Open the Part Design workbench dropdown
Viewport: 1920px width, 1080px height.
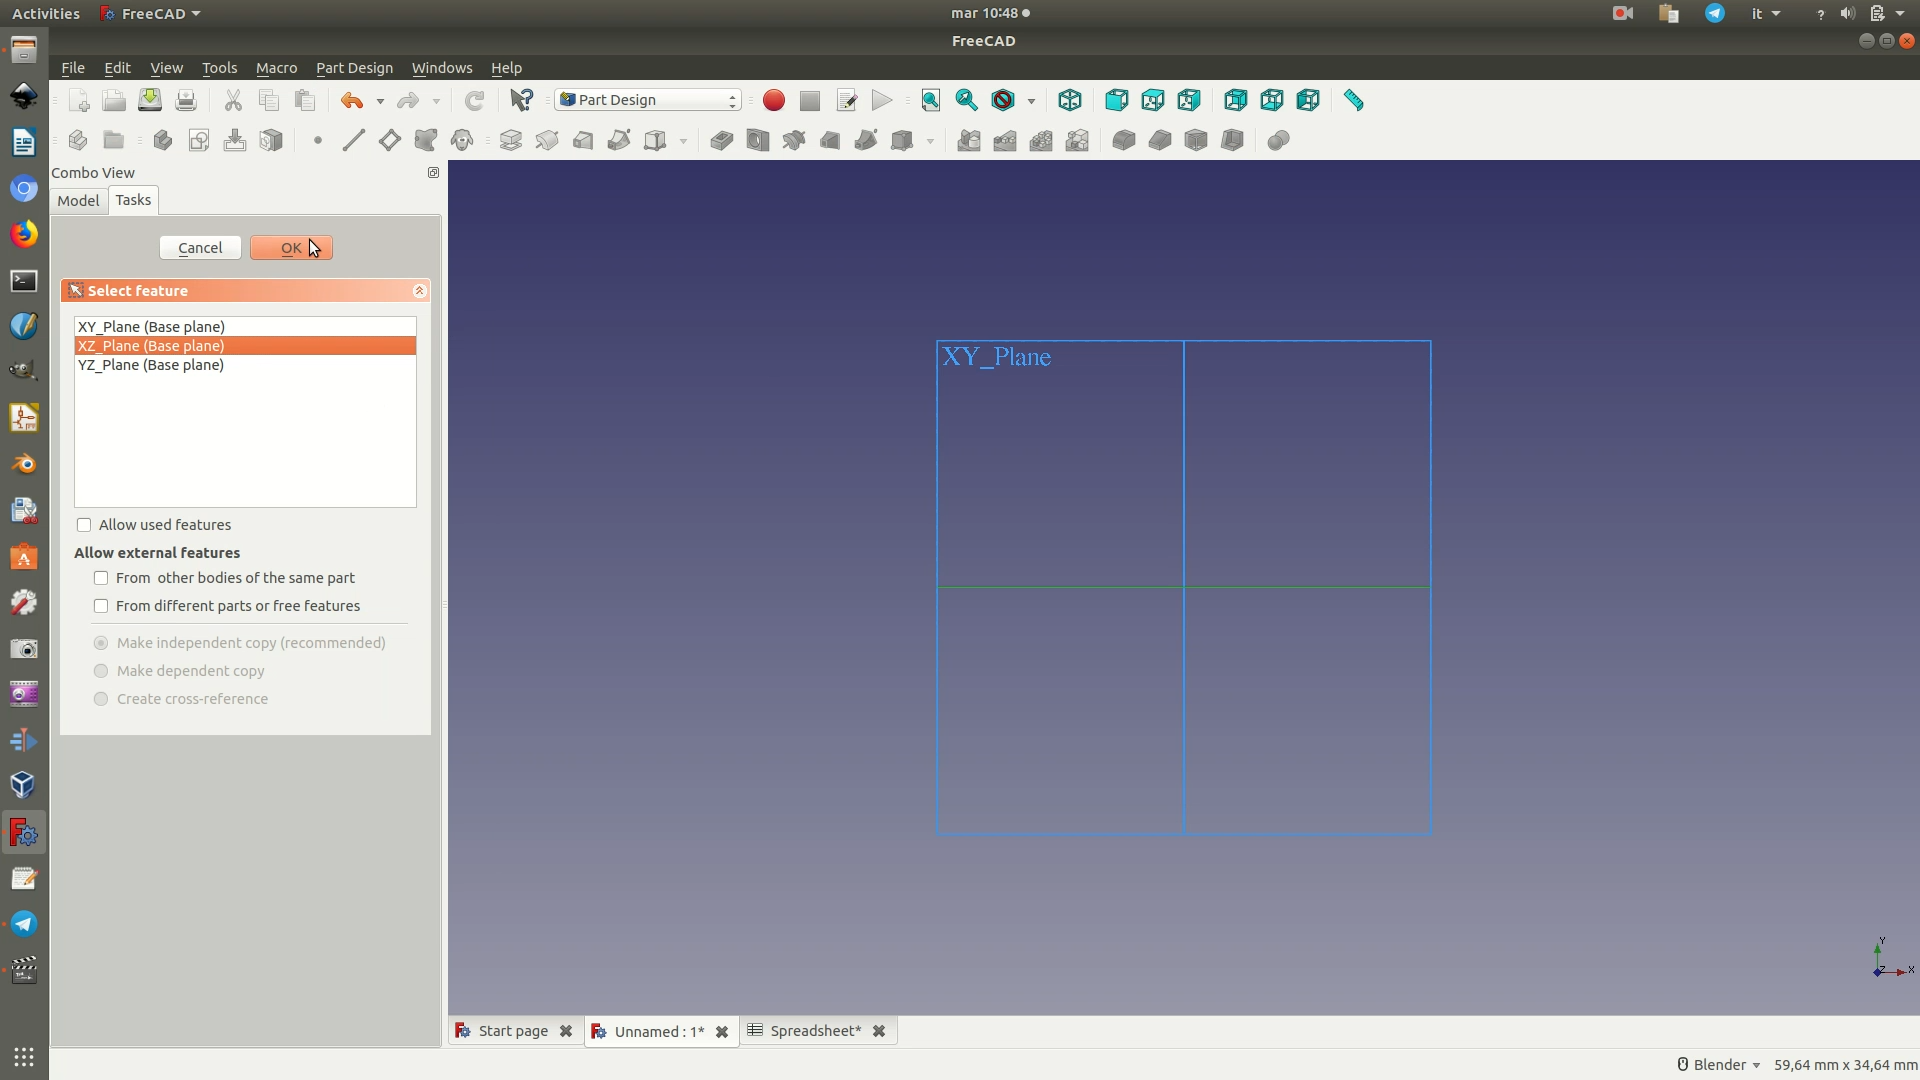pyautogui.click(x=648, y=100)
